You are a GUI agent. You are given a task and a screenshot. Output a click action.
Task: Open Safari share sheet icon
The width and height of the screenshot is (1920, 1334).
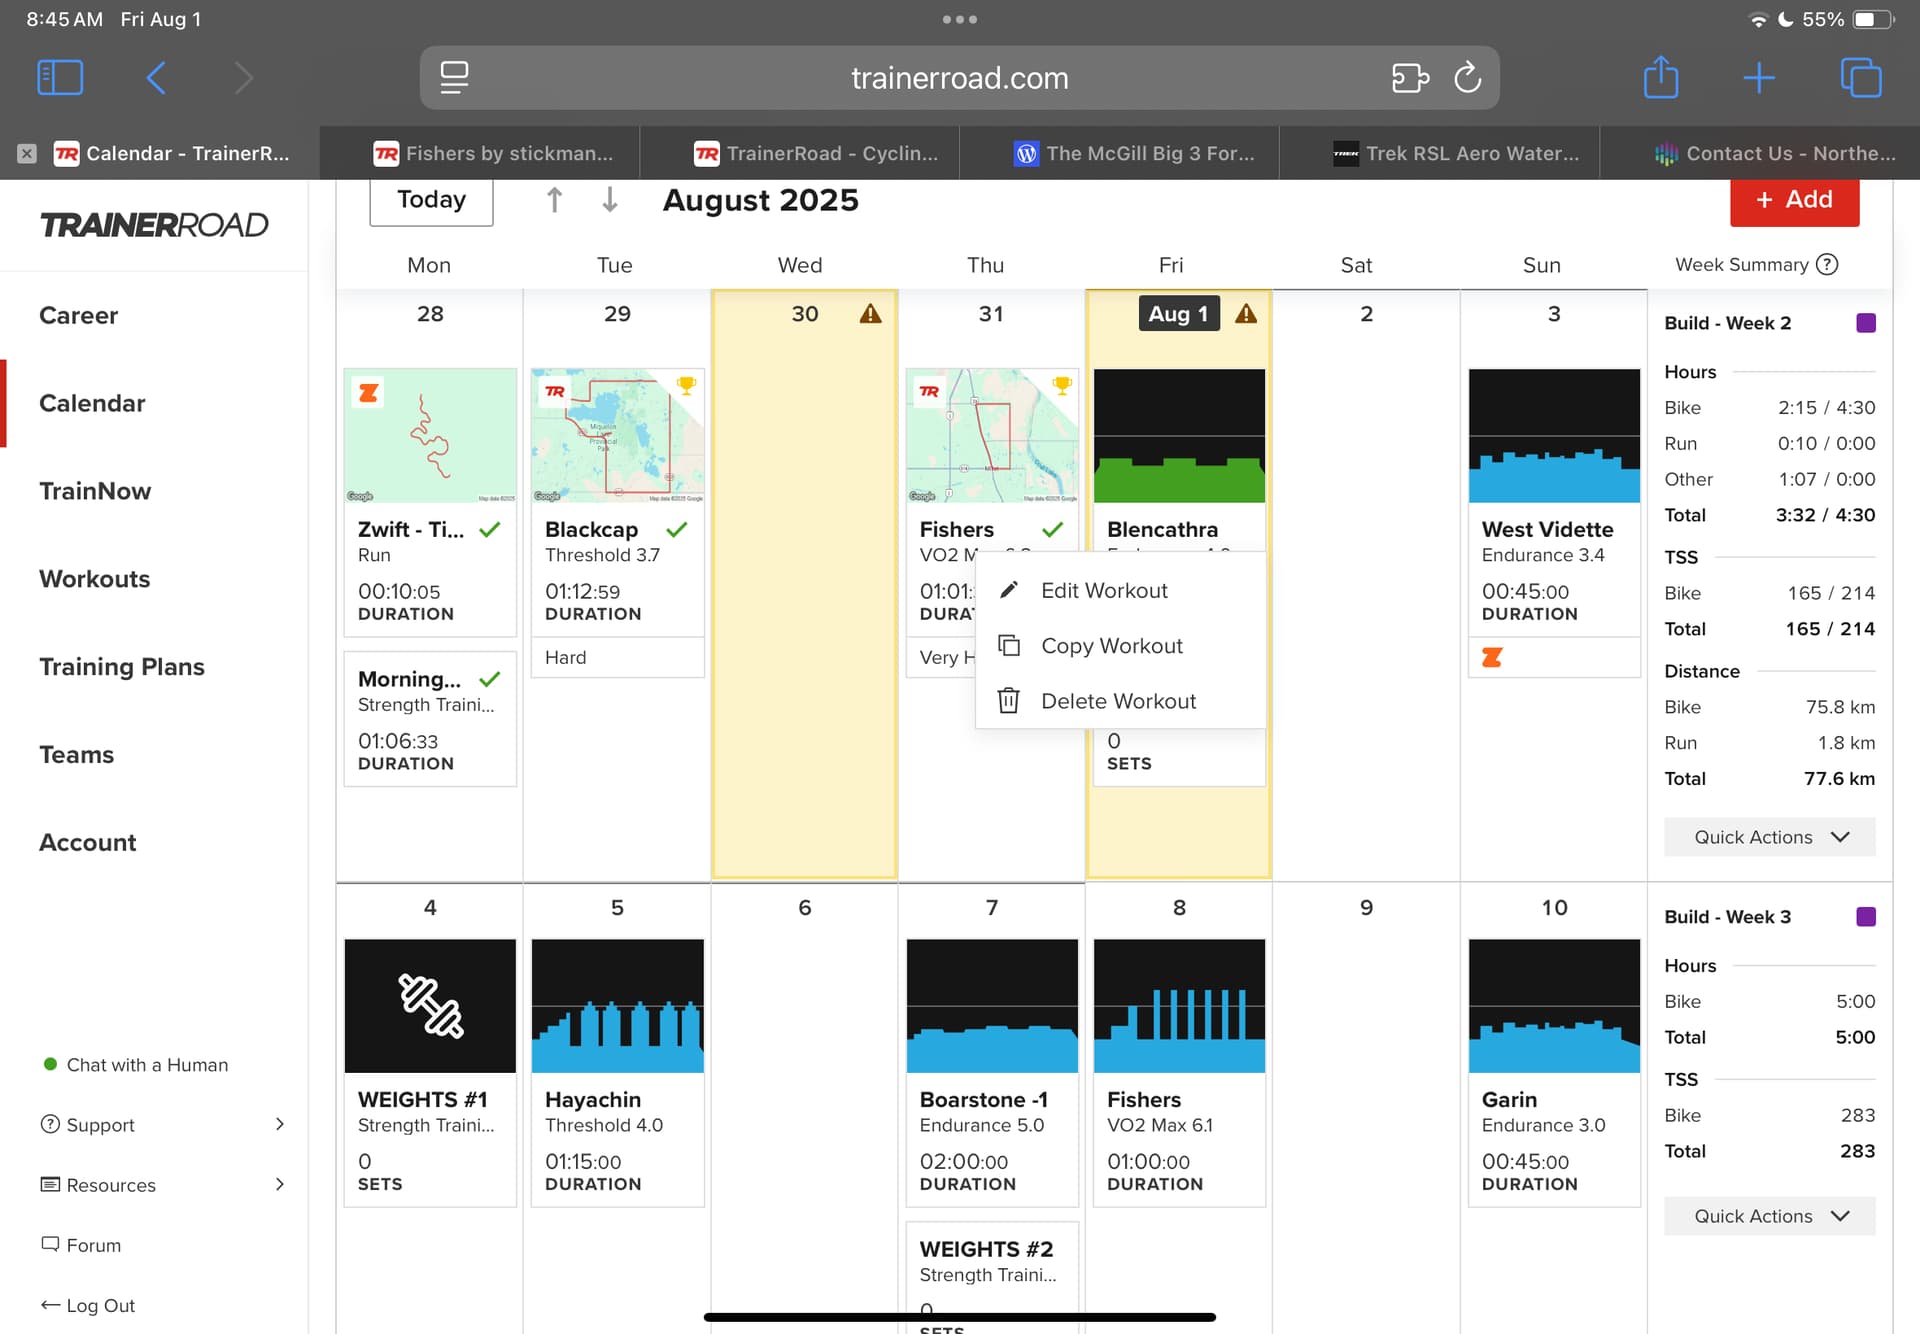click(x=1660, y=78)
